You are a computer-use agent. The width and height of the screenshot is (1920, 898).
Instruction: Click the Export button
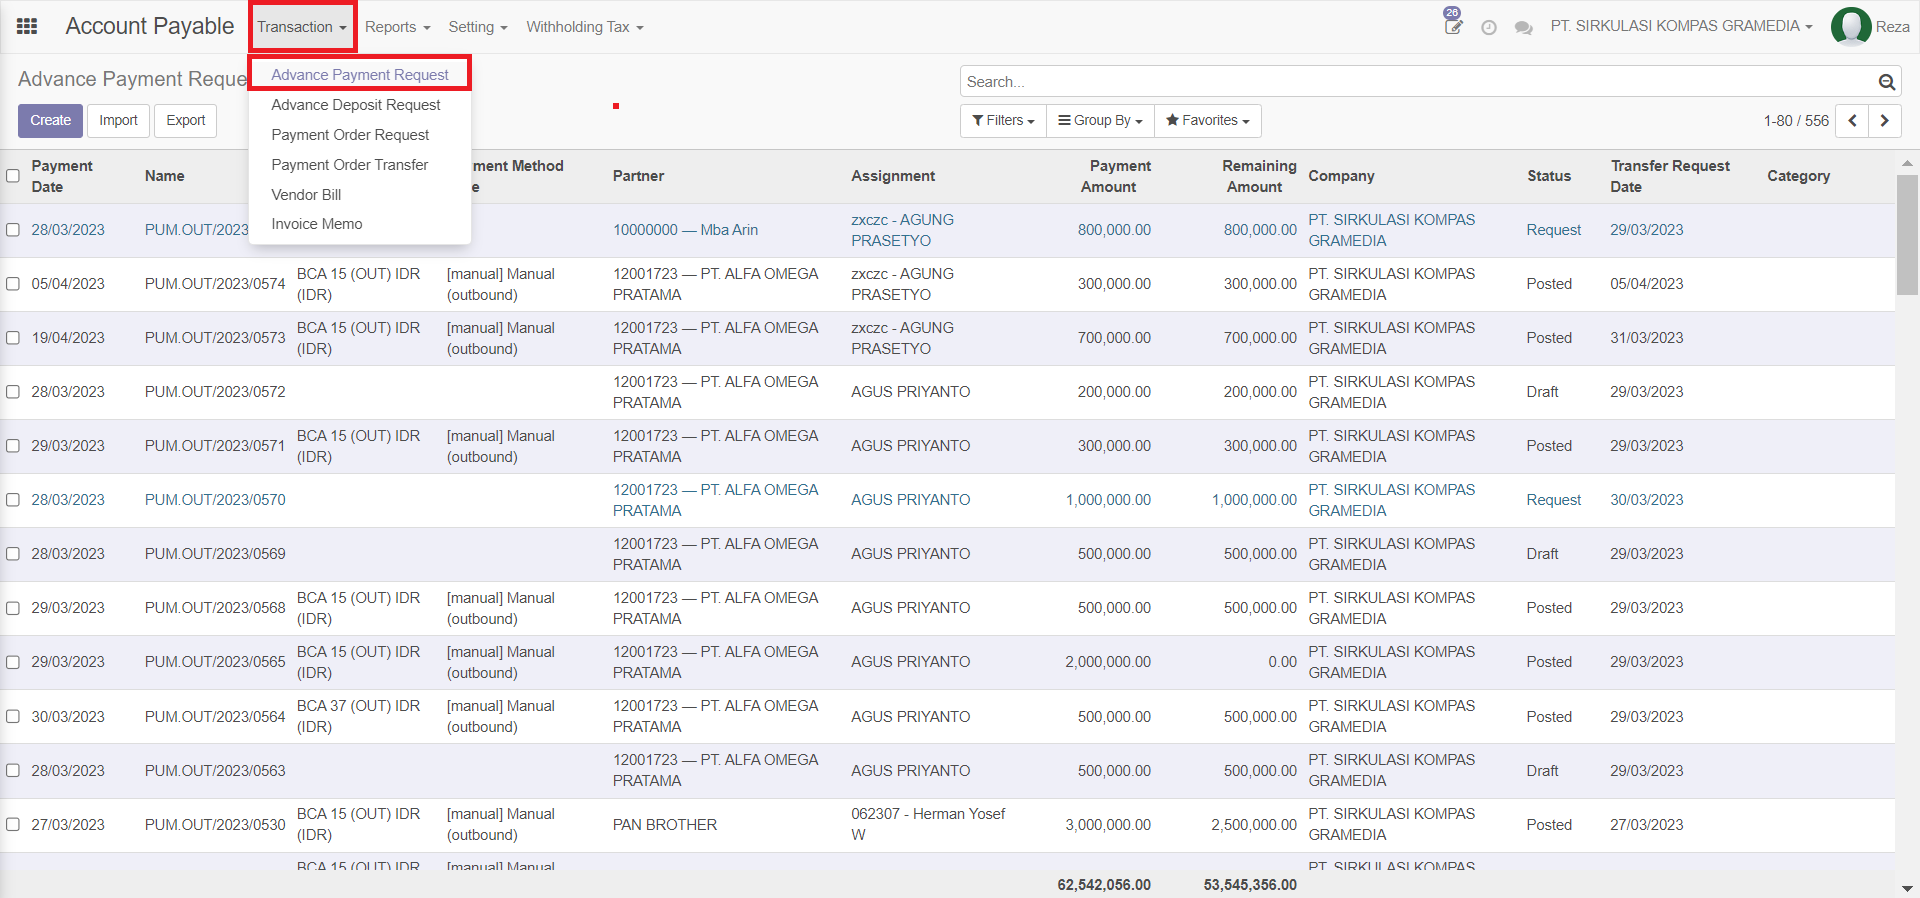coord(186,121)
